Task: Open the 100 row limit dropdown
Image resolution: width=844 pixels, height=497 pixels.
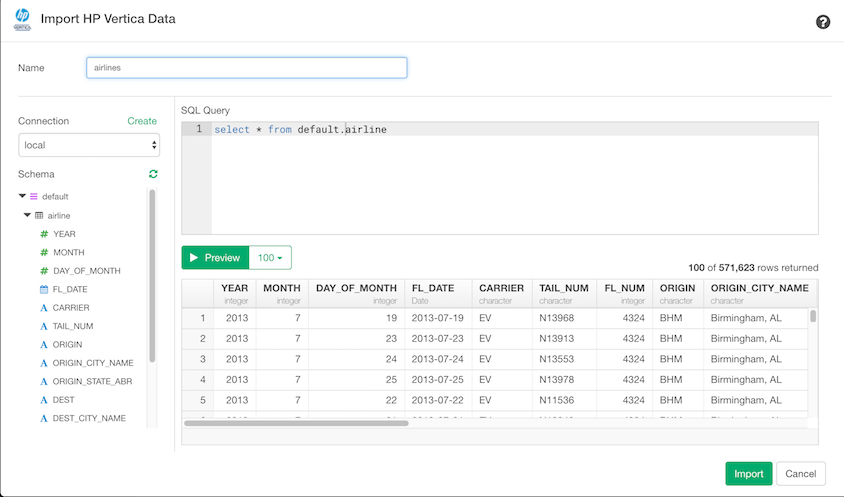Action: [x=270, y=257]
